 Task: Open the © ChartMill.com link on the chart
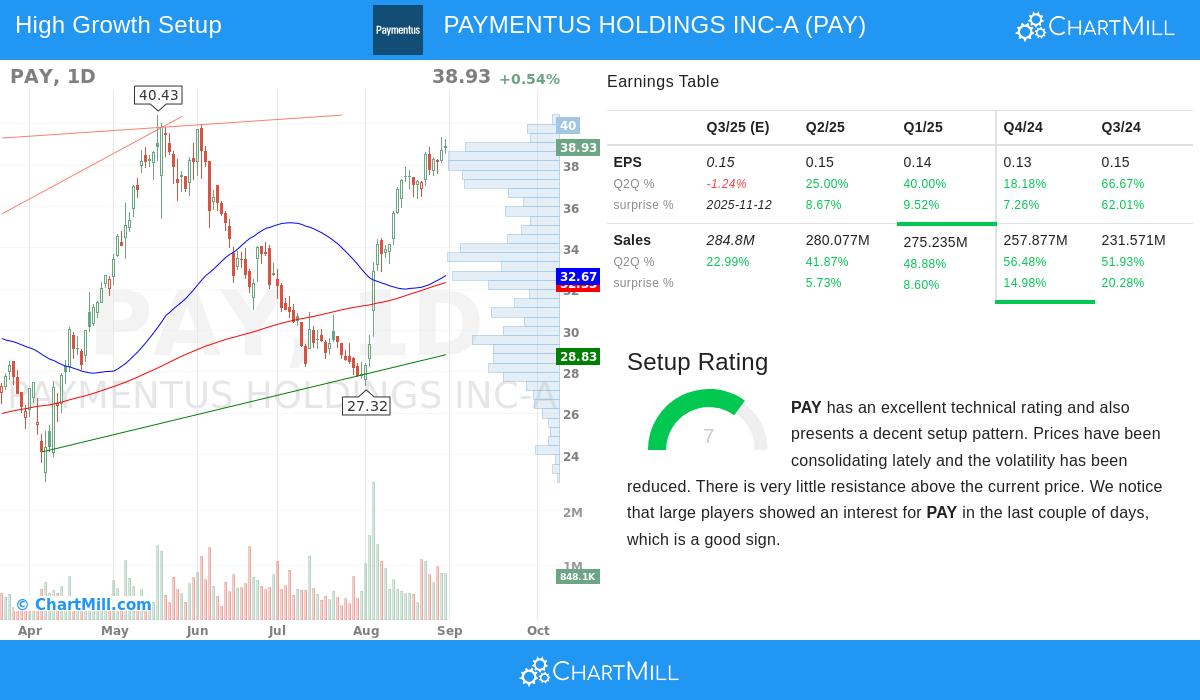pos(83,604)
